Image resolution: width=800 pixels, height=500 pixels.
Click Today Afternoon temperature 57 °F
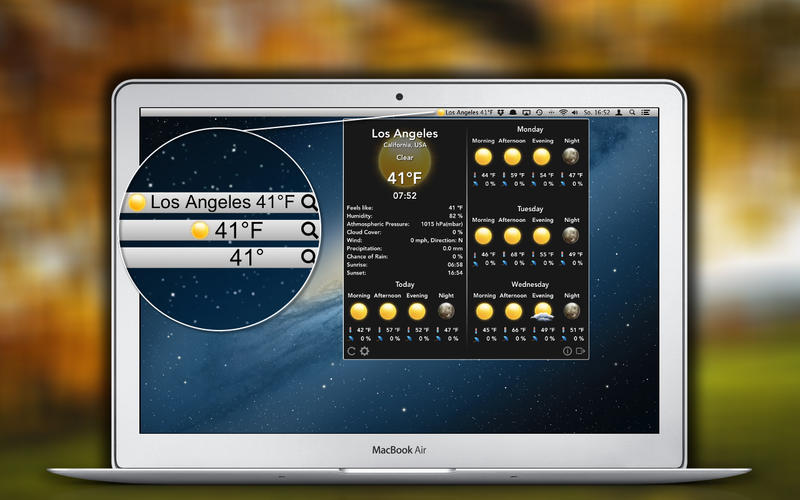tap(393, 331)
